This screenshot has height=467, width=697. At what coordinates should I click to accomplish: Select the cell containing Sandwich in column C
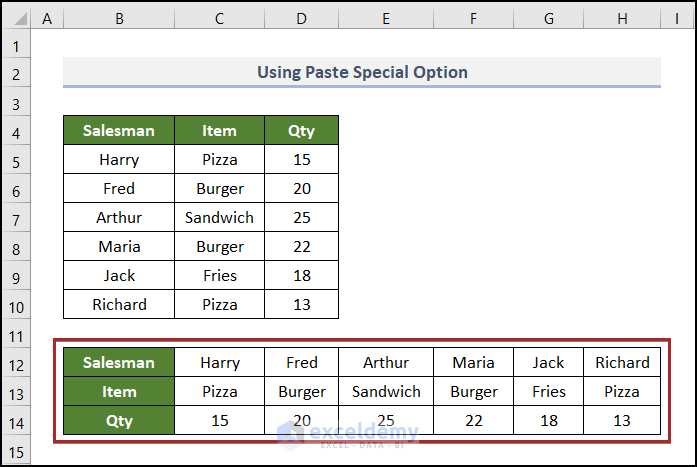[x=219, y=217]
